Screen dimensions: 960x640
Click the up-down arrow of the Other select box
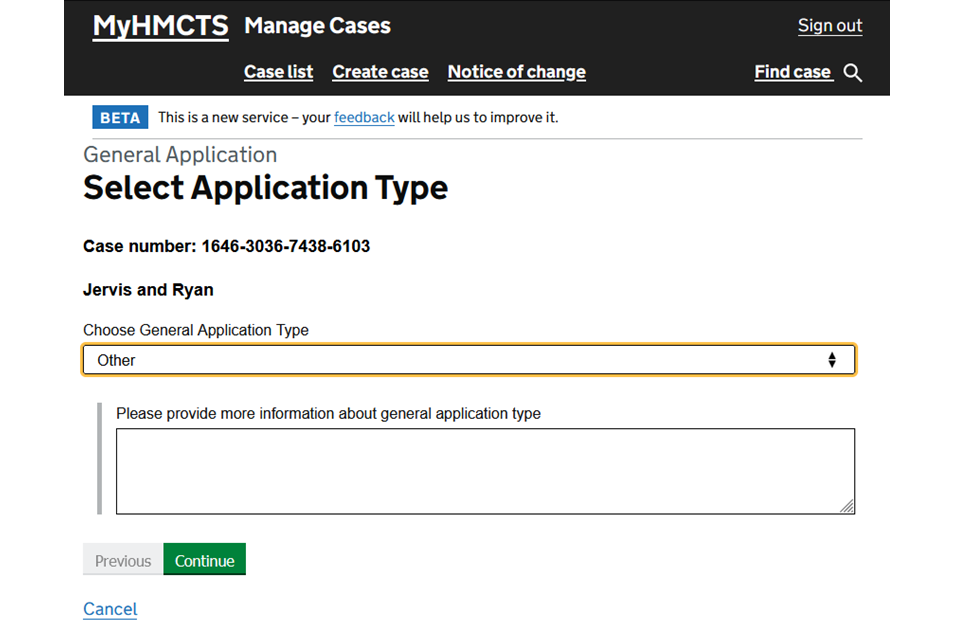[831, 360]
